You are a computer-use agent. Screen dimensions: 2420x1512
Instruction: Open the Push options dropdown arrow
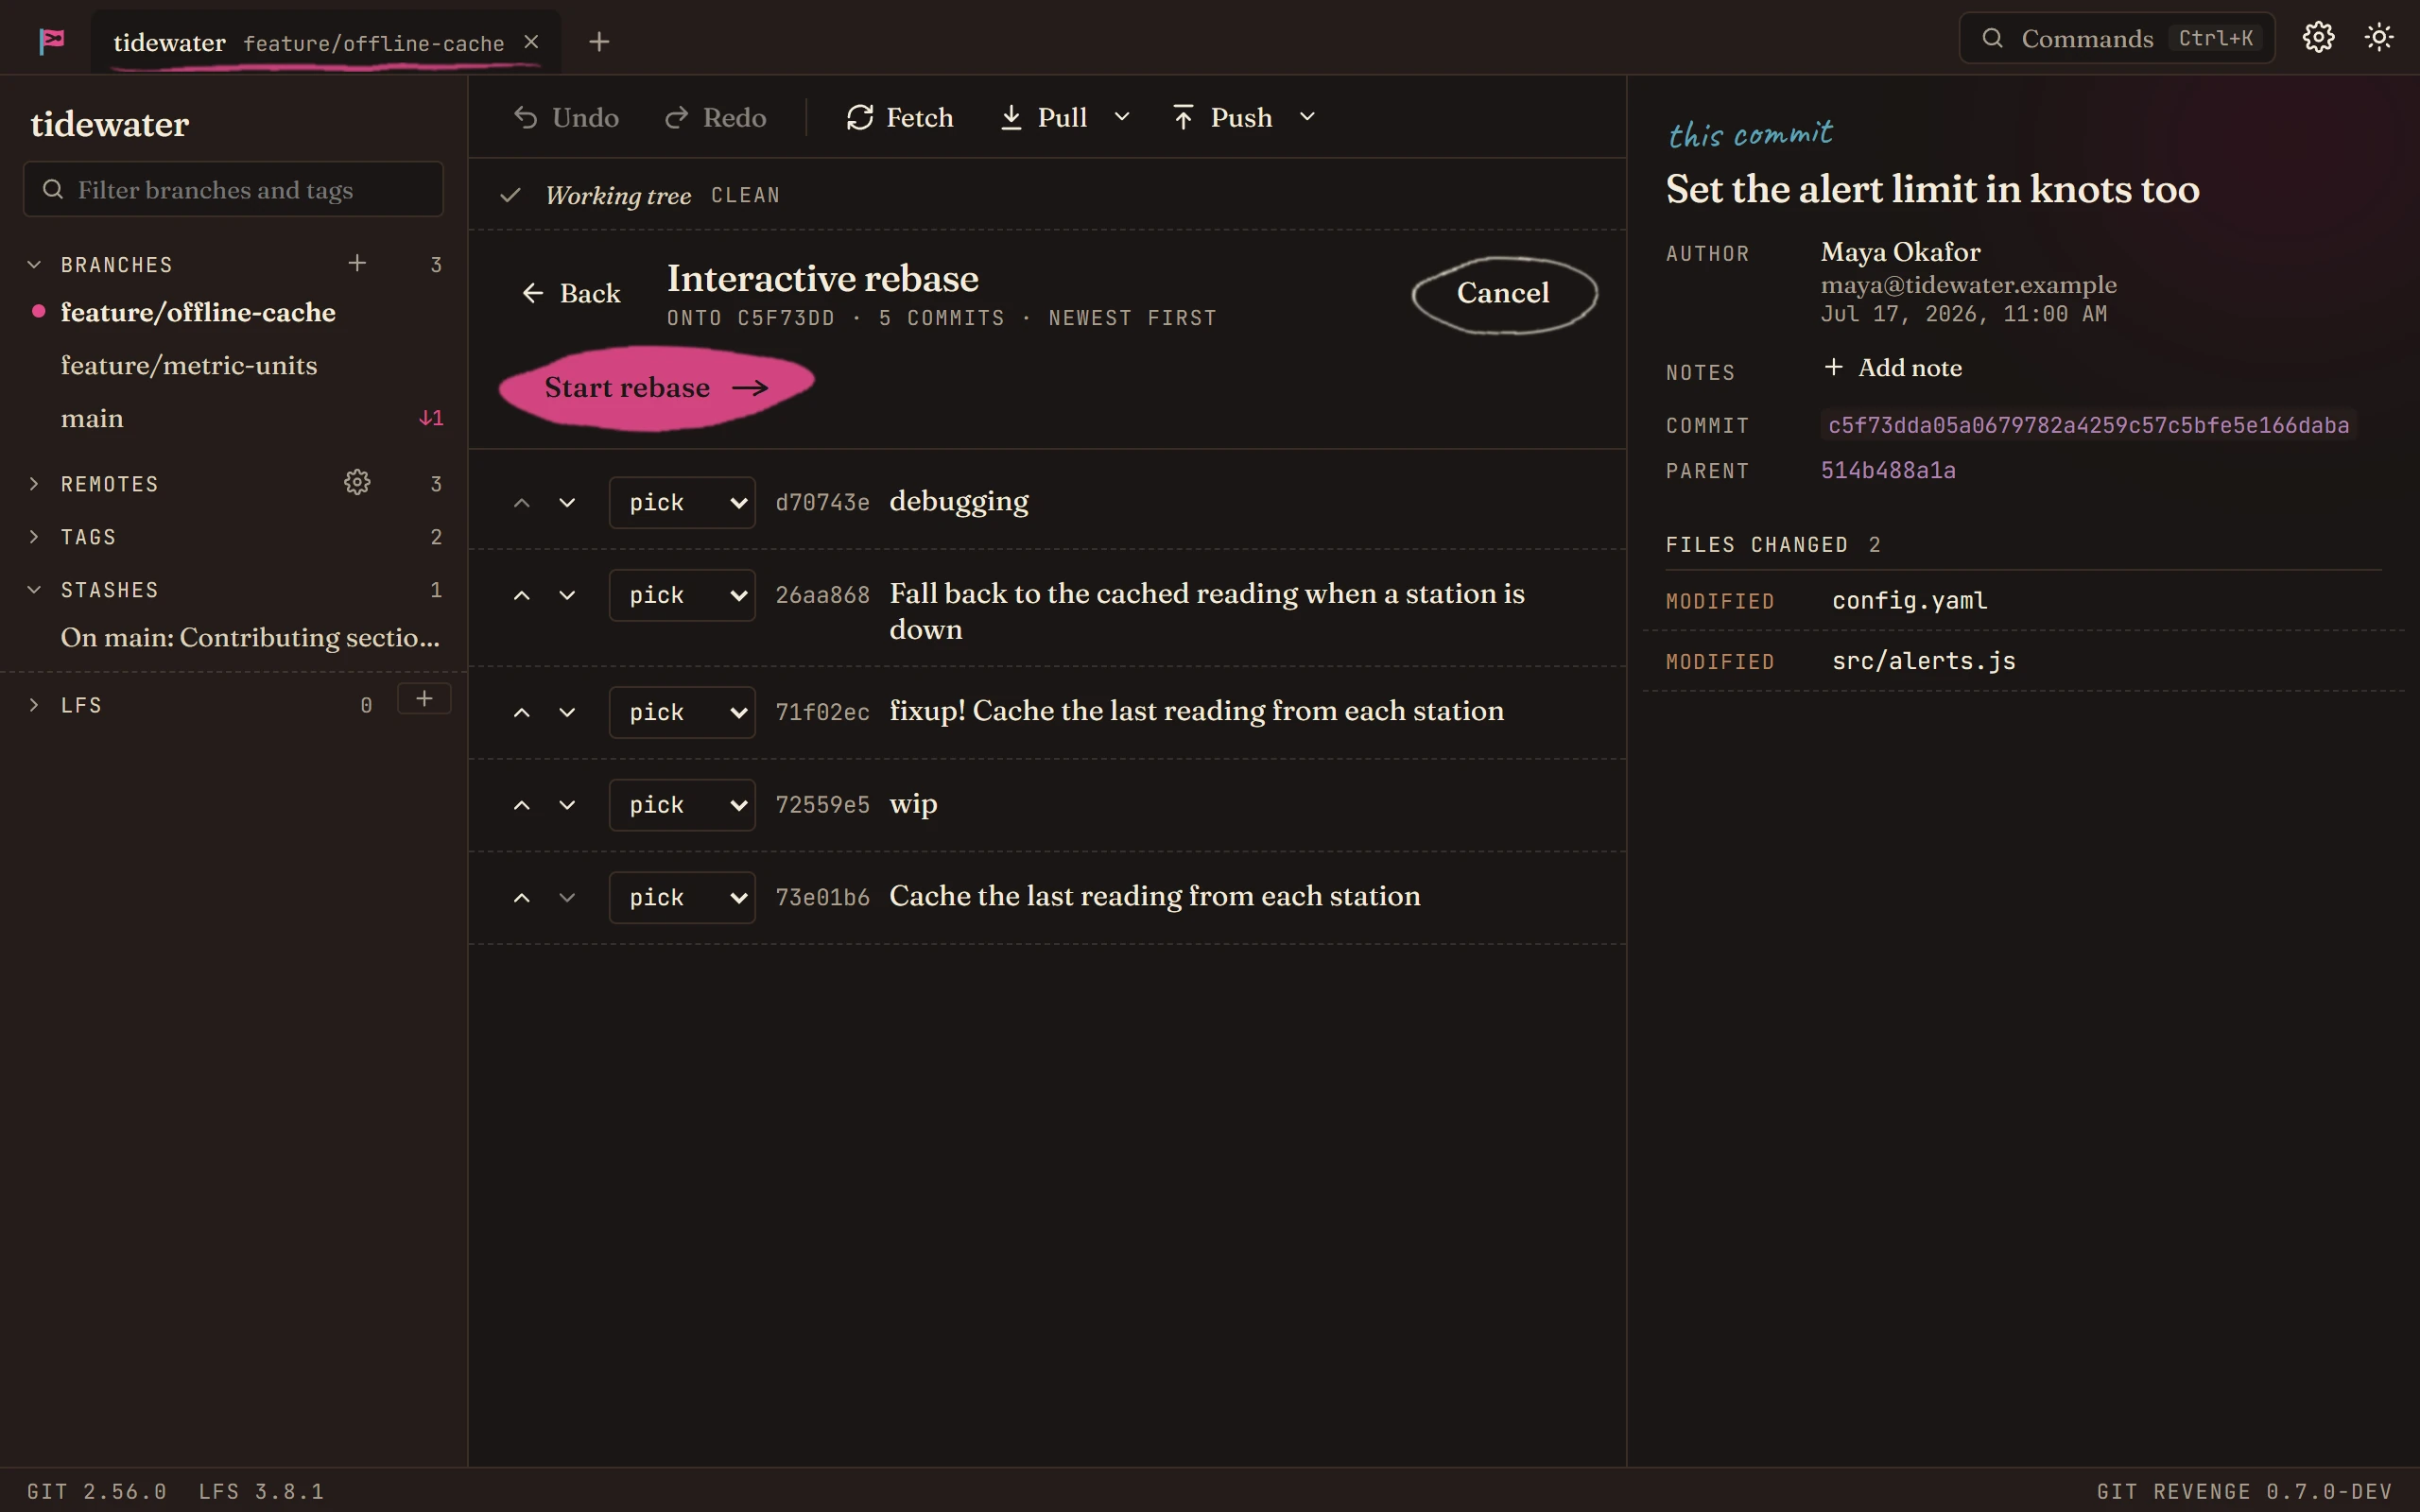(x=1307, y=117)
